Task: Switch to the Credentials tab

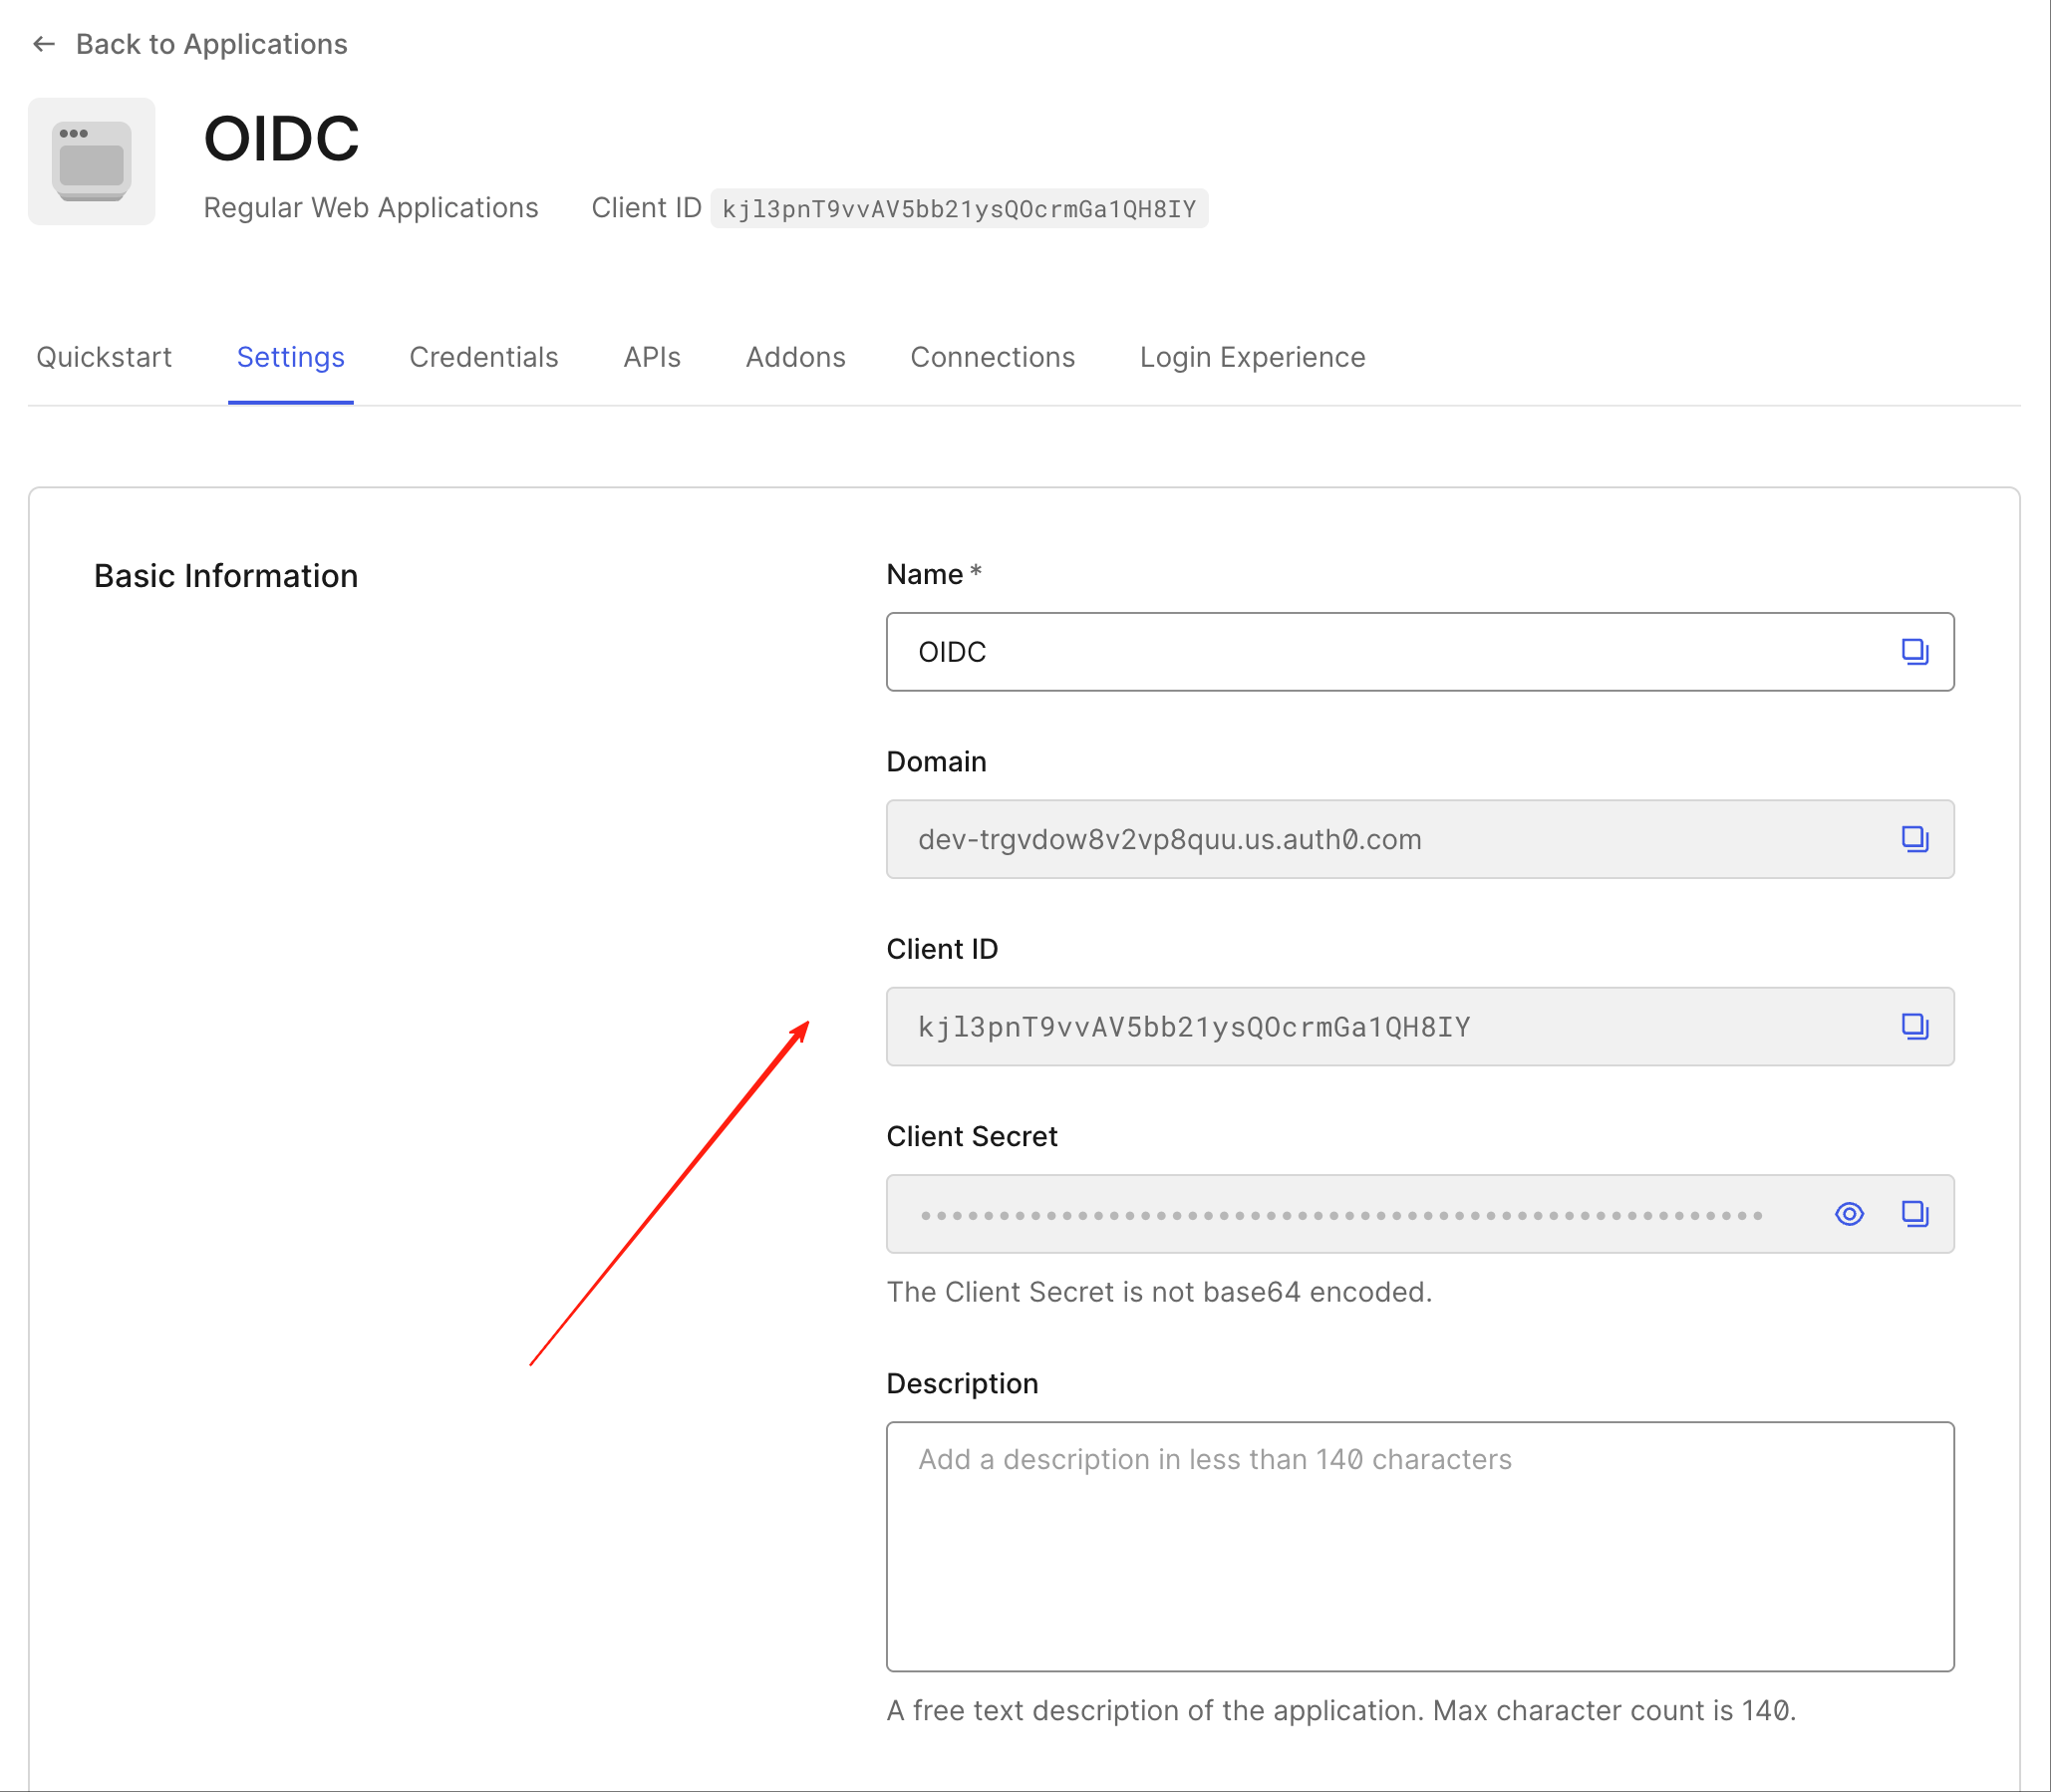Action: click(483, 357)
